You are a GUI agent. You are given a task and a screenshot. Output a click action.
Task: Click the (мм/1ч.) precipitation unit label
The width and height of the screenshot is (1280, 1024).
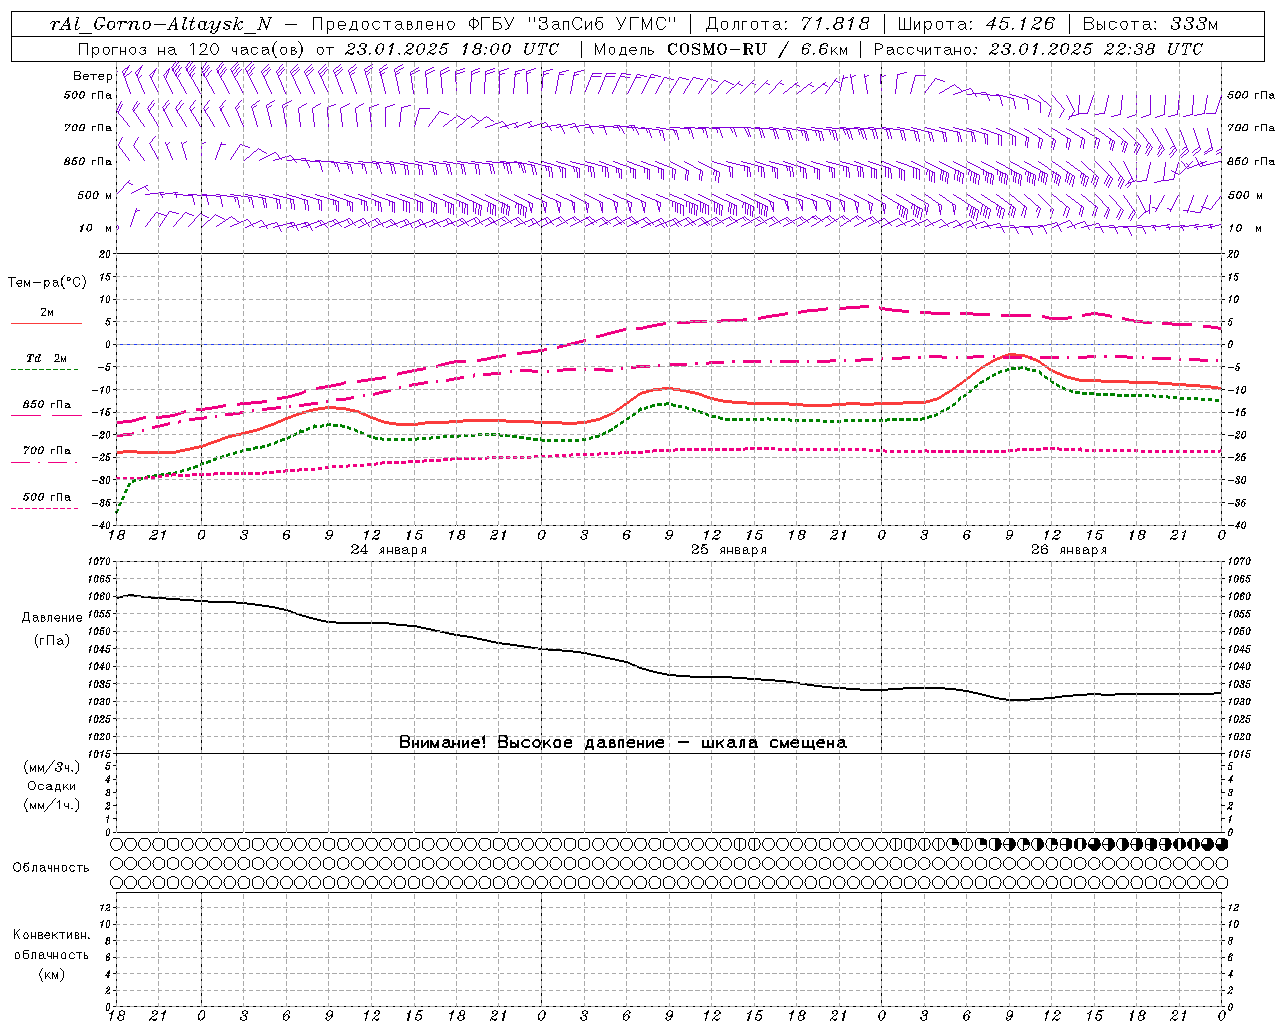[51, 805]
